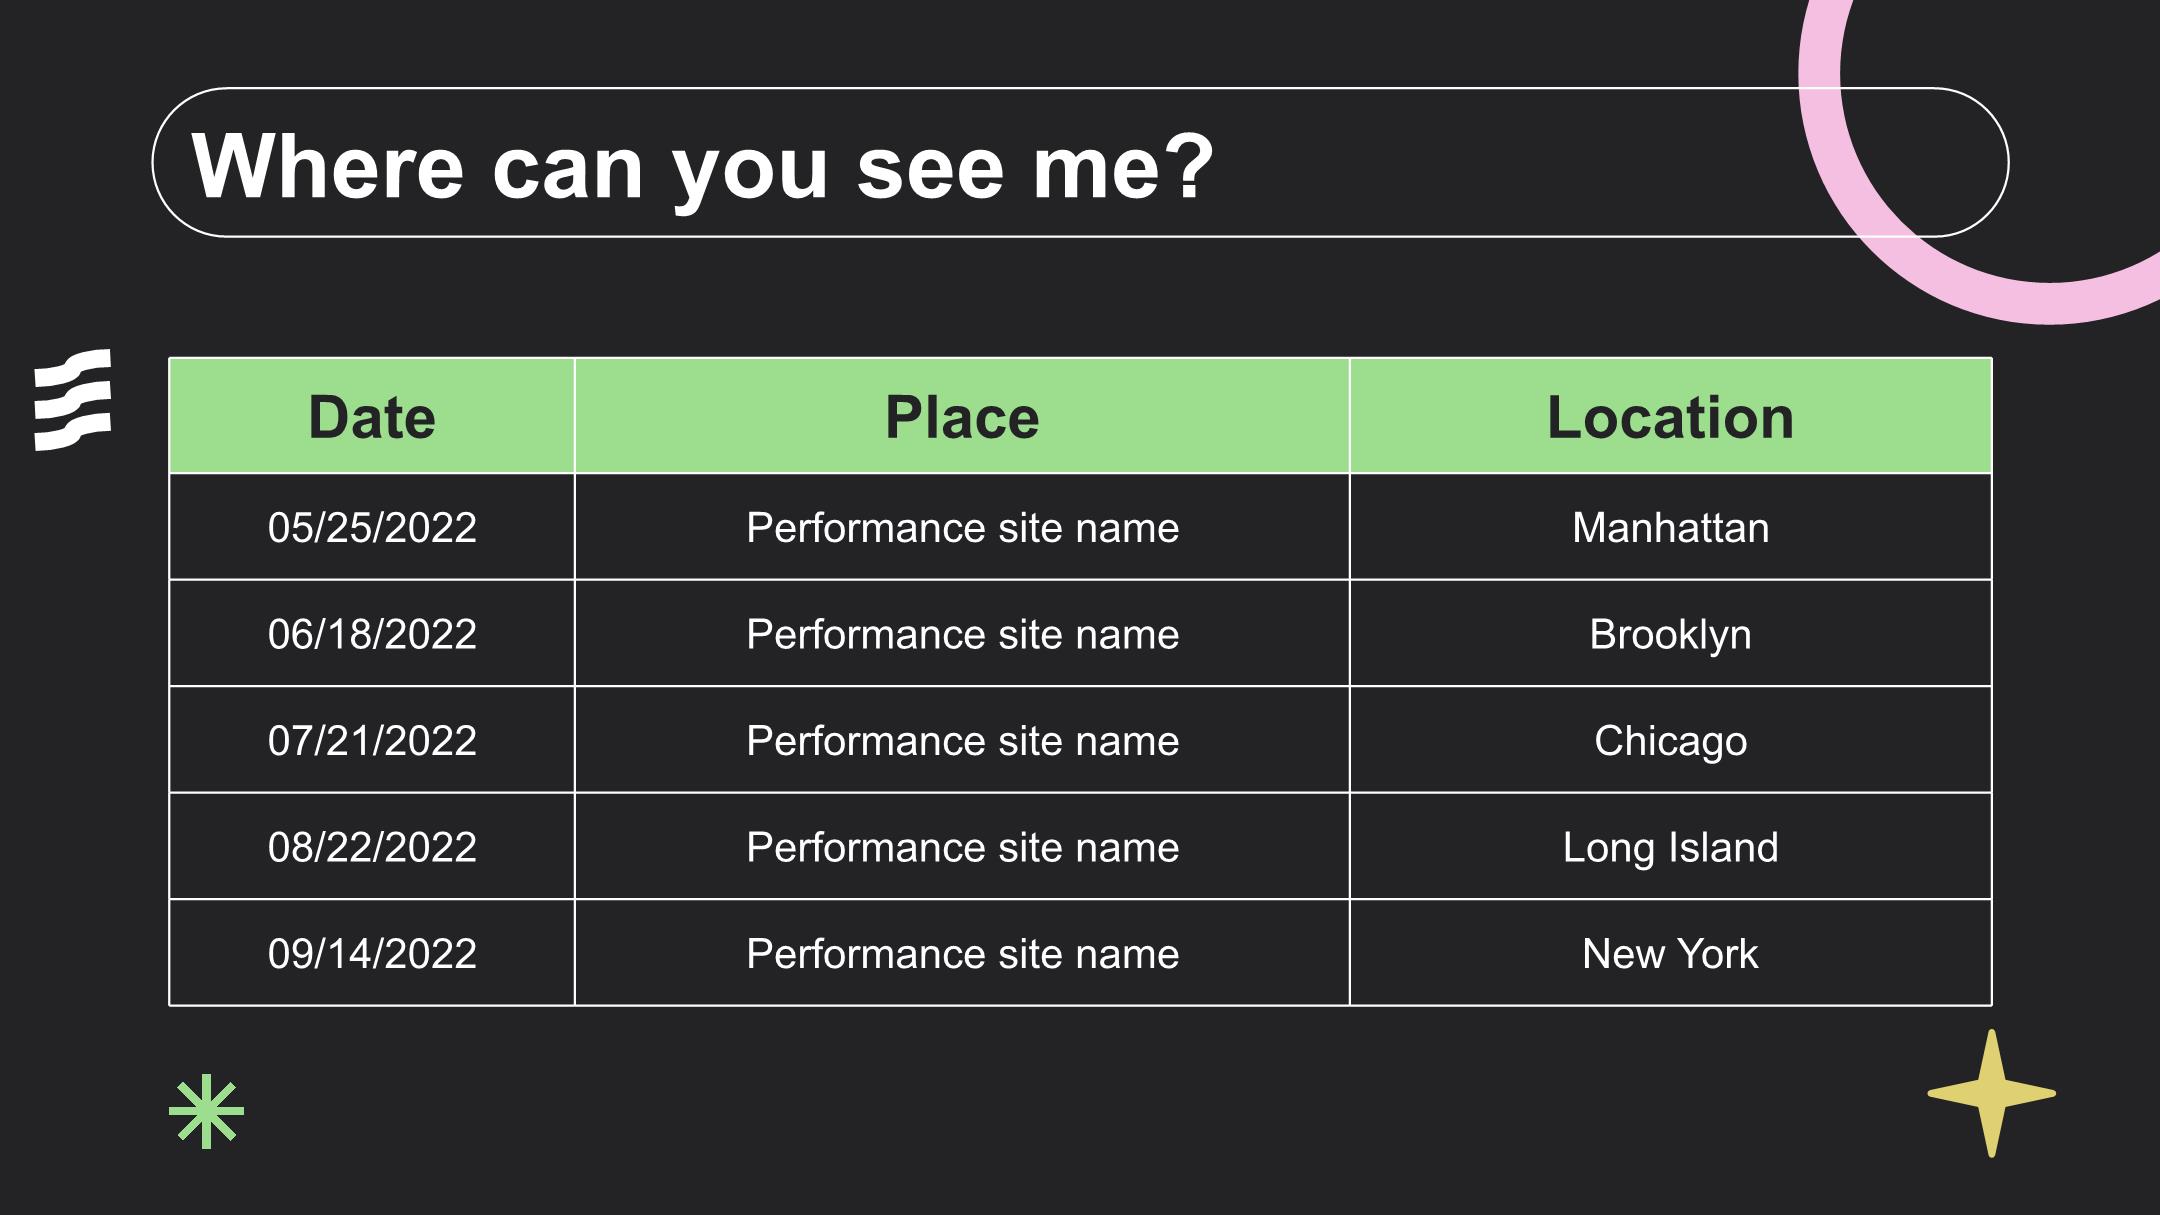Click Performance site name in Manhattan row
Image resolution: width=2160 pixels, height=1215 pixels.
coord(962,527)
